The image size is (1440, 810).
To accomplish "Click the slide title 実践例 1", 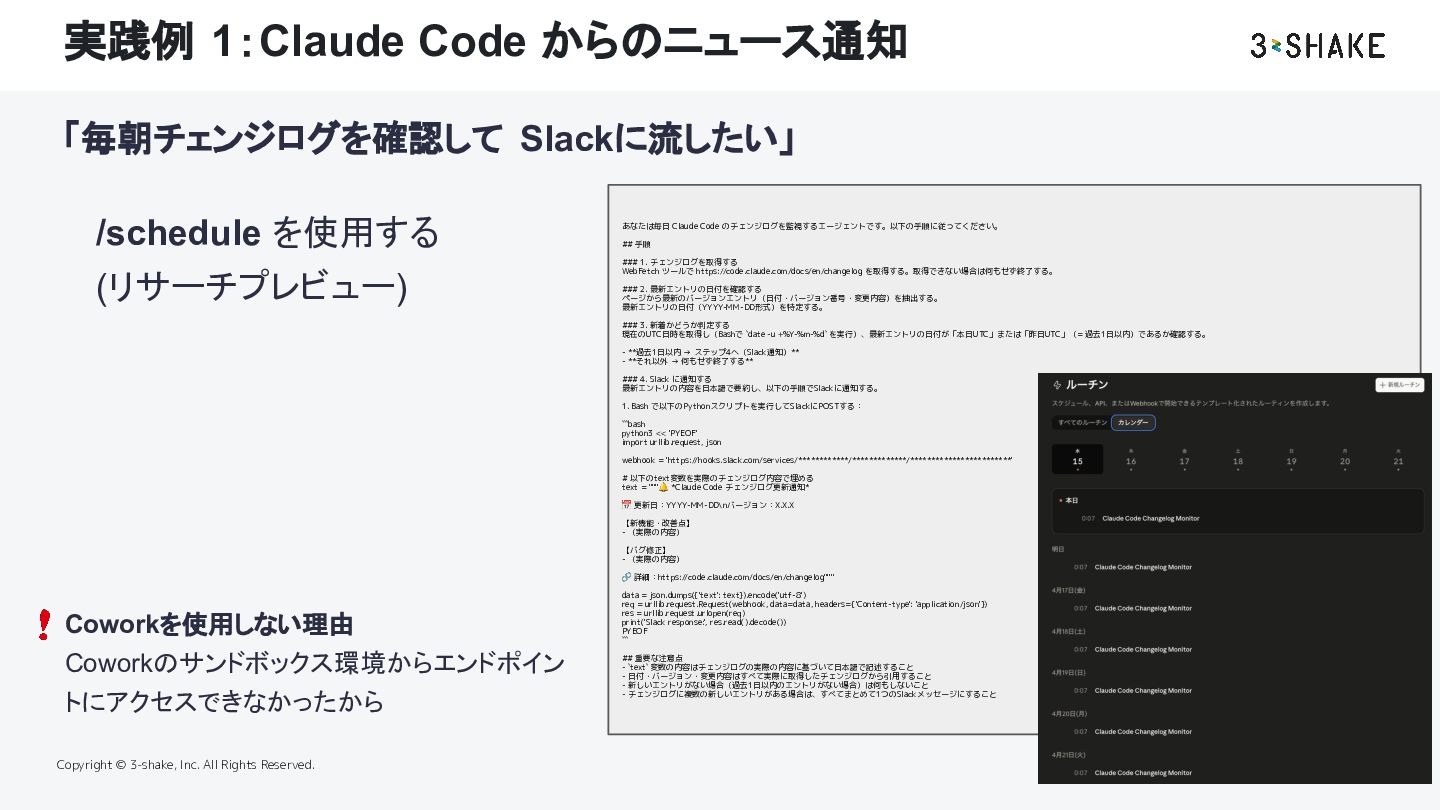I will pos(485,42).
